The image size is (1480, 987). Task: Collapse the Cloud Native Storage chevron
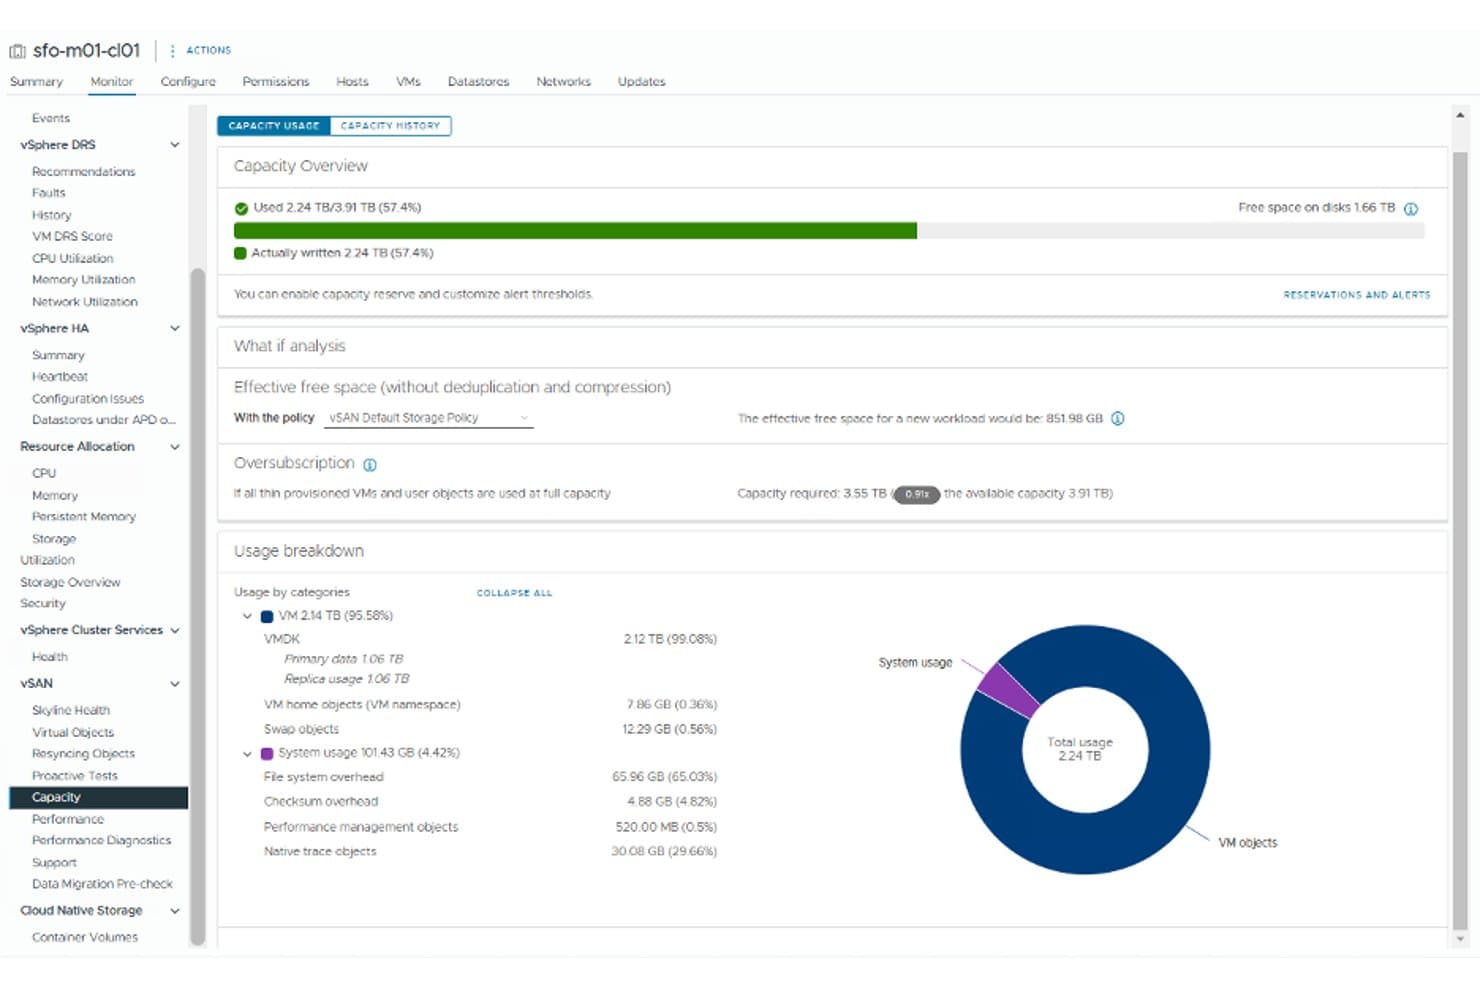pos(175,911)
